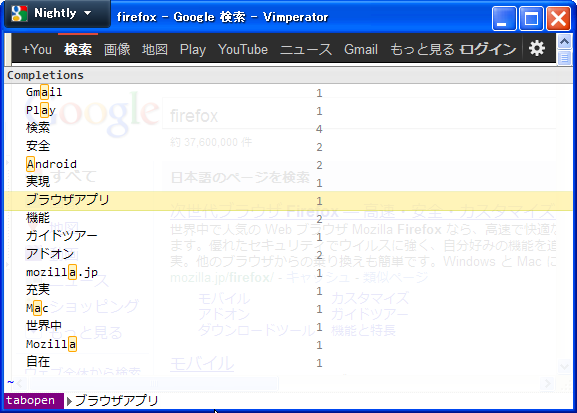Screen dimensions: 577x413
Task: Open Google settings gear icon
Action: [537, 49]
